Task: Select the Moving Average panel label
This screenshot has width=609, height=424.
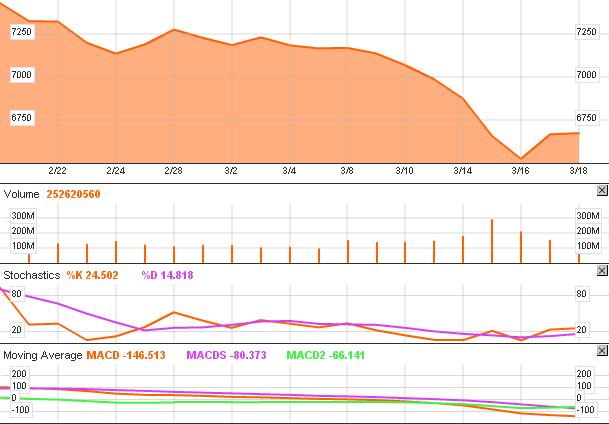Action: click(41, 355)
